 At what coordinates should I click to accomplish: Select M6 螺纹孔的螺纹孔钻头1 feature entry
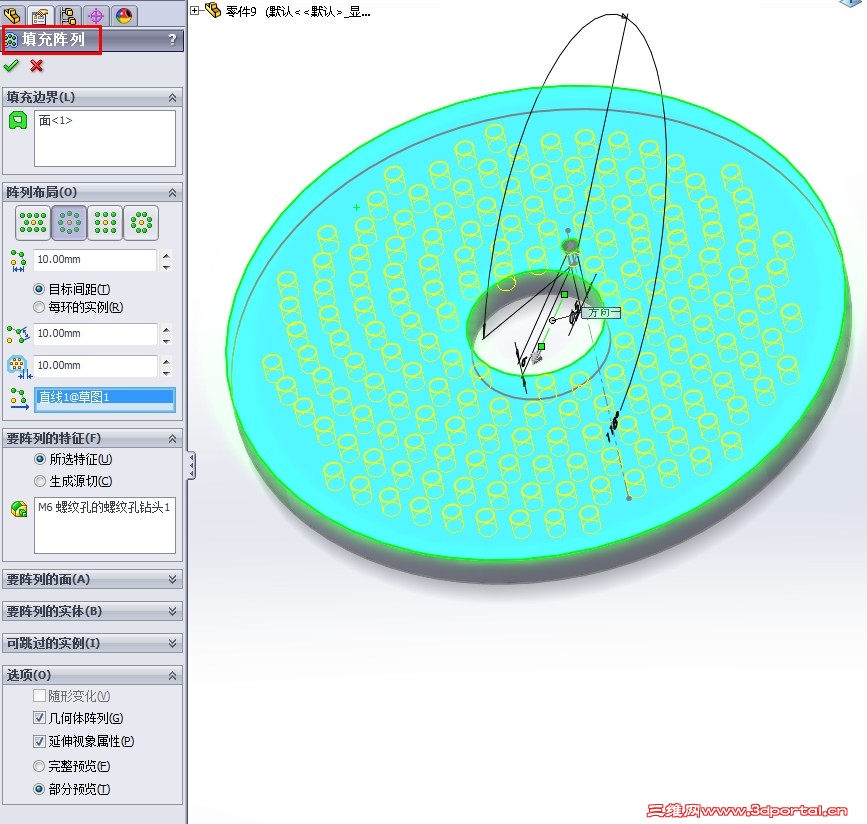coord(104,507)
